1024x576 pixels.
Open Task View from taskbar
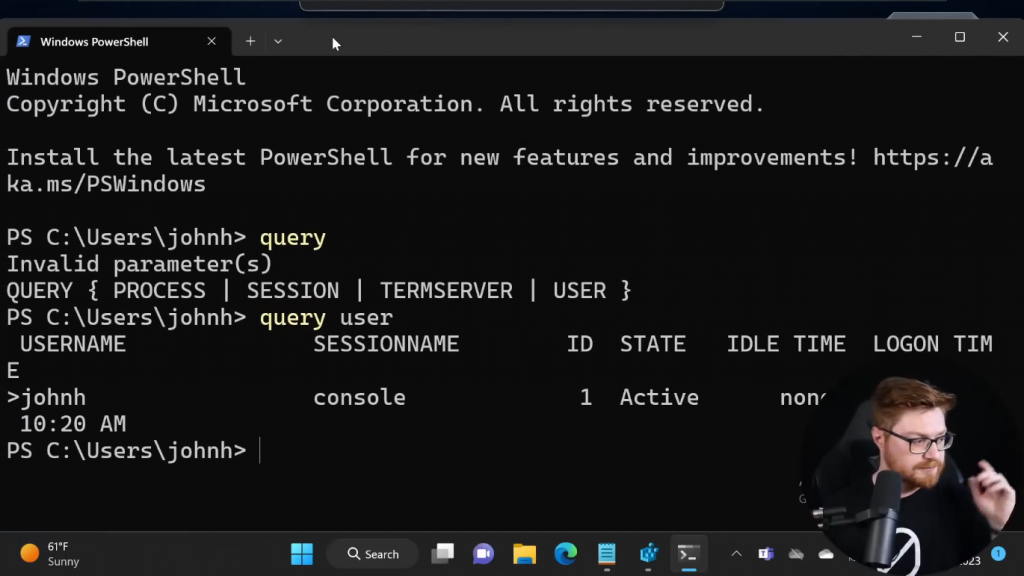point(443,554)
